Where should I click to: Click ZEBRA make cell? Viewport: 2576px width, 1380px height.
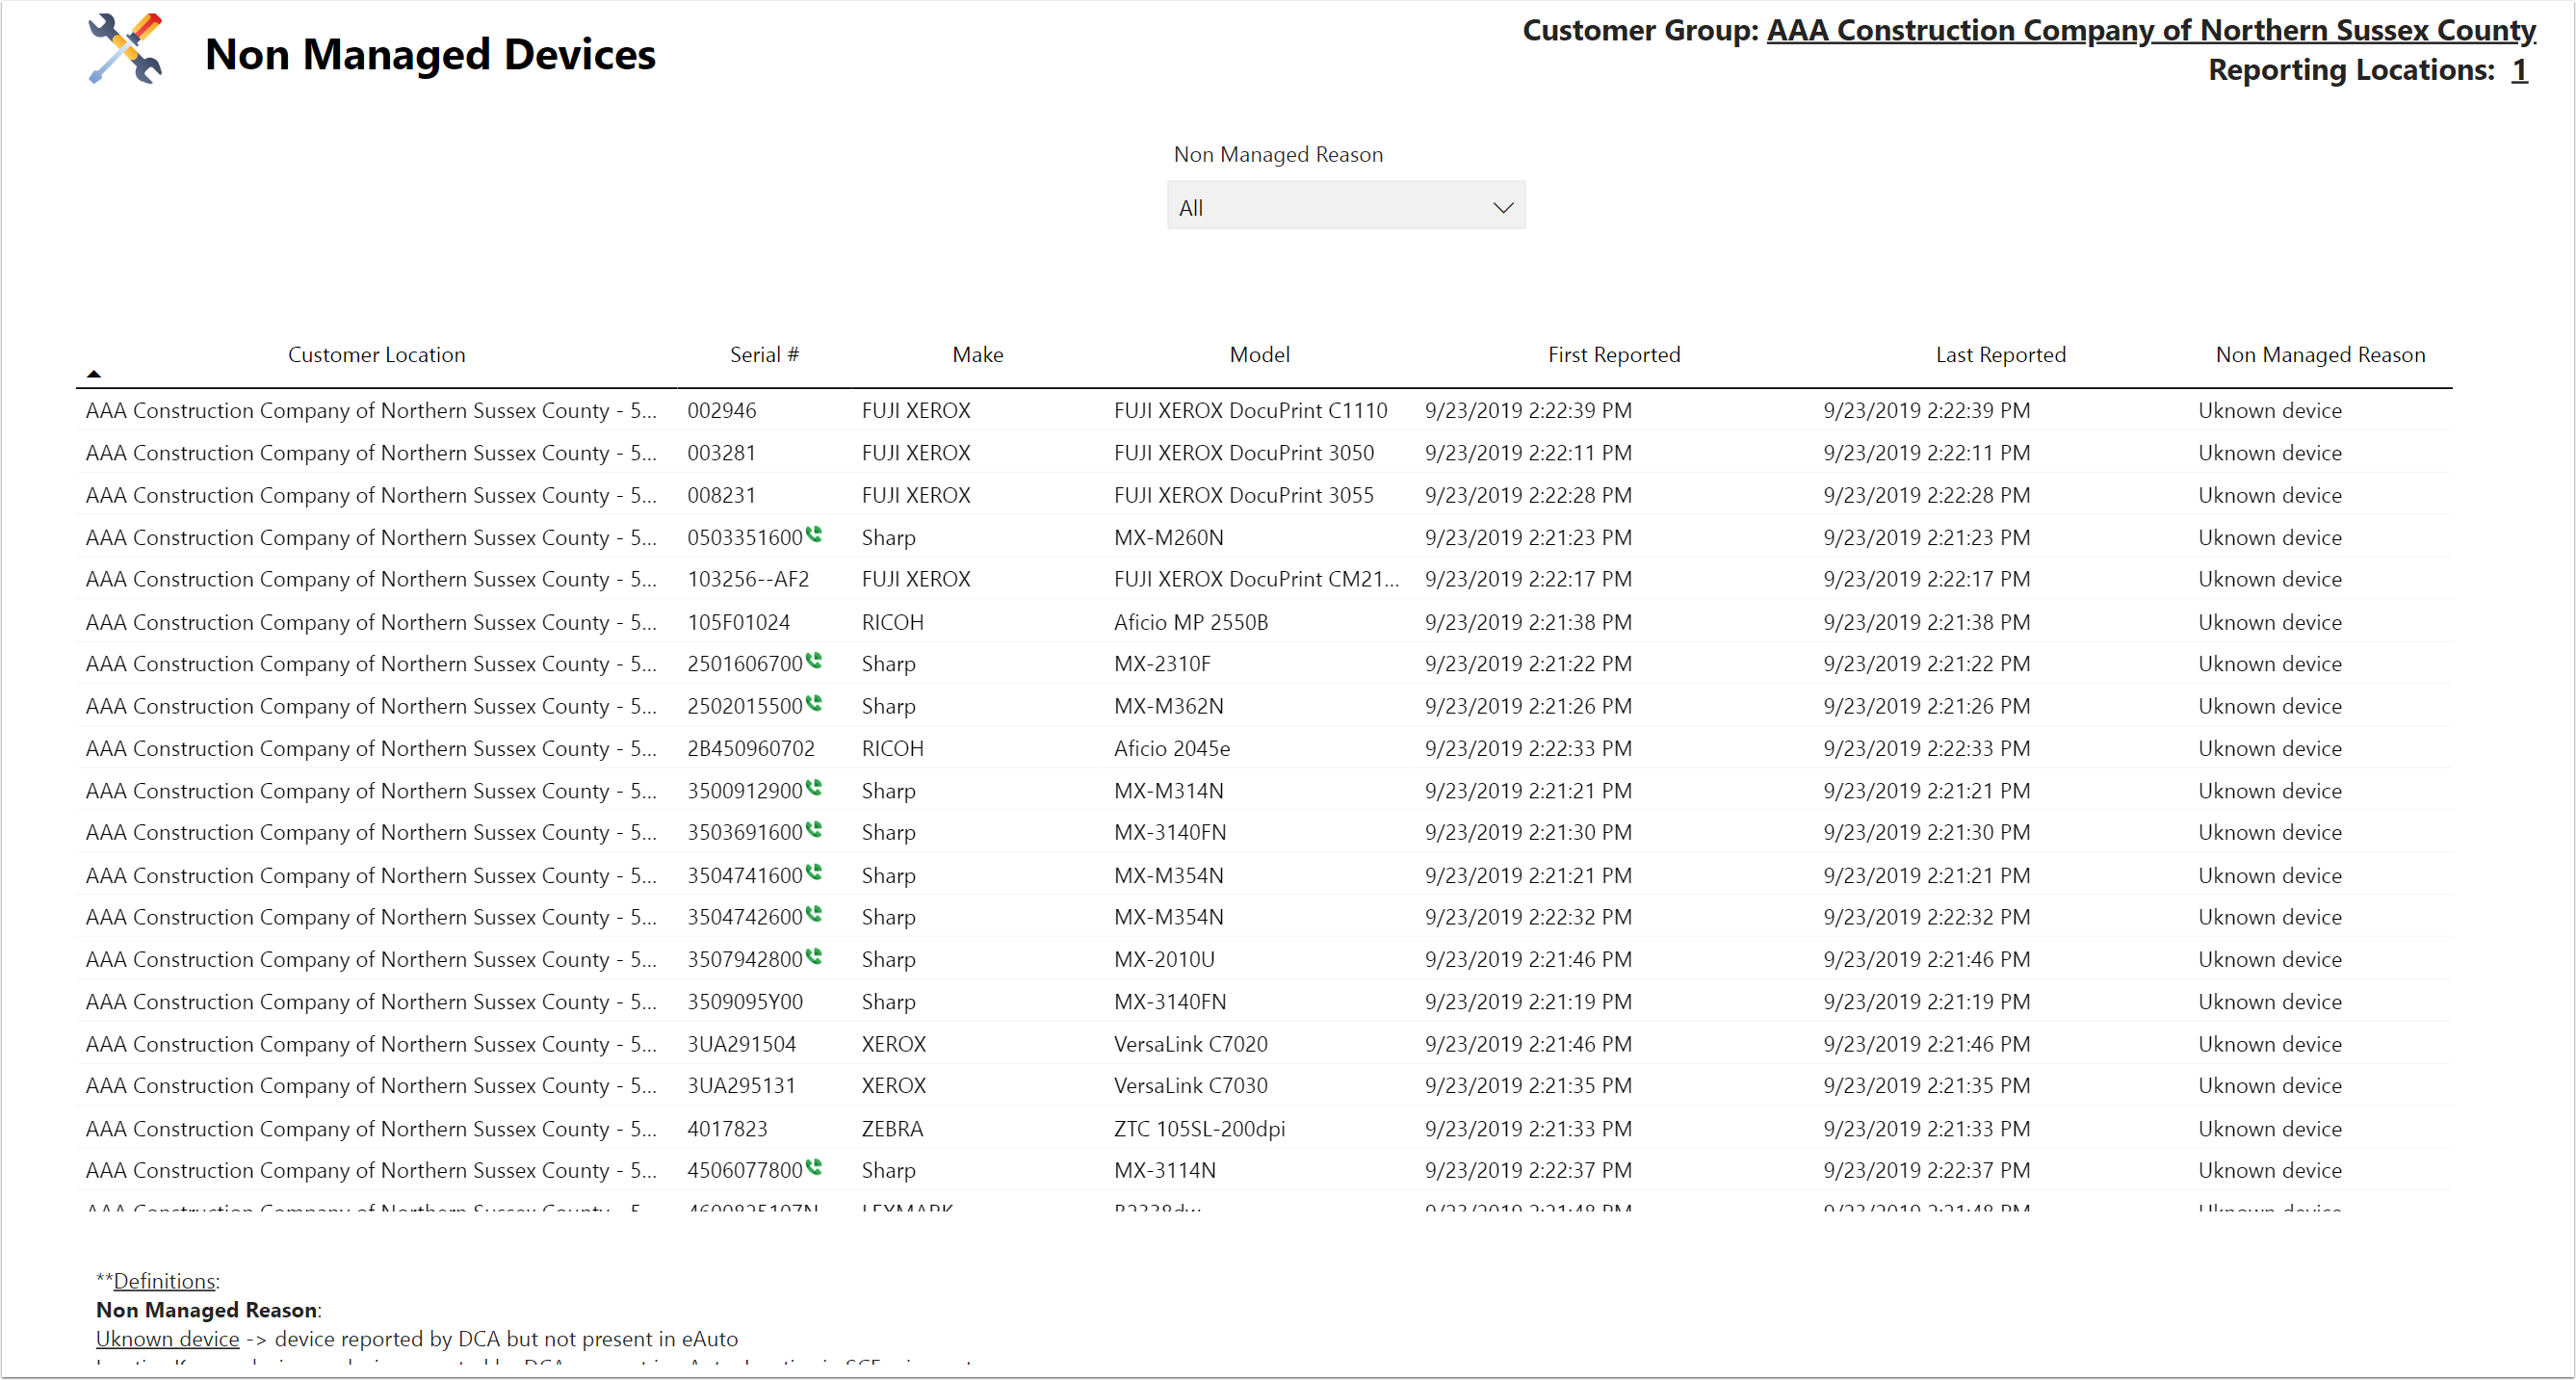coord(892,1129)
